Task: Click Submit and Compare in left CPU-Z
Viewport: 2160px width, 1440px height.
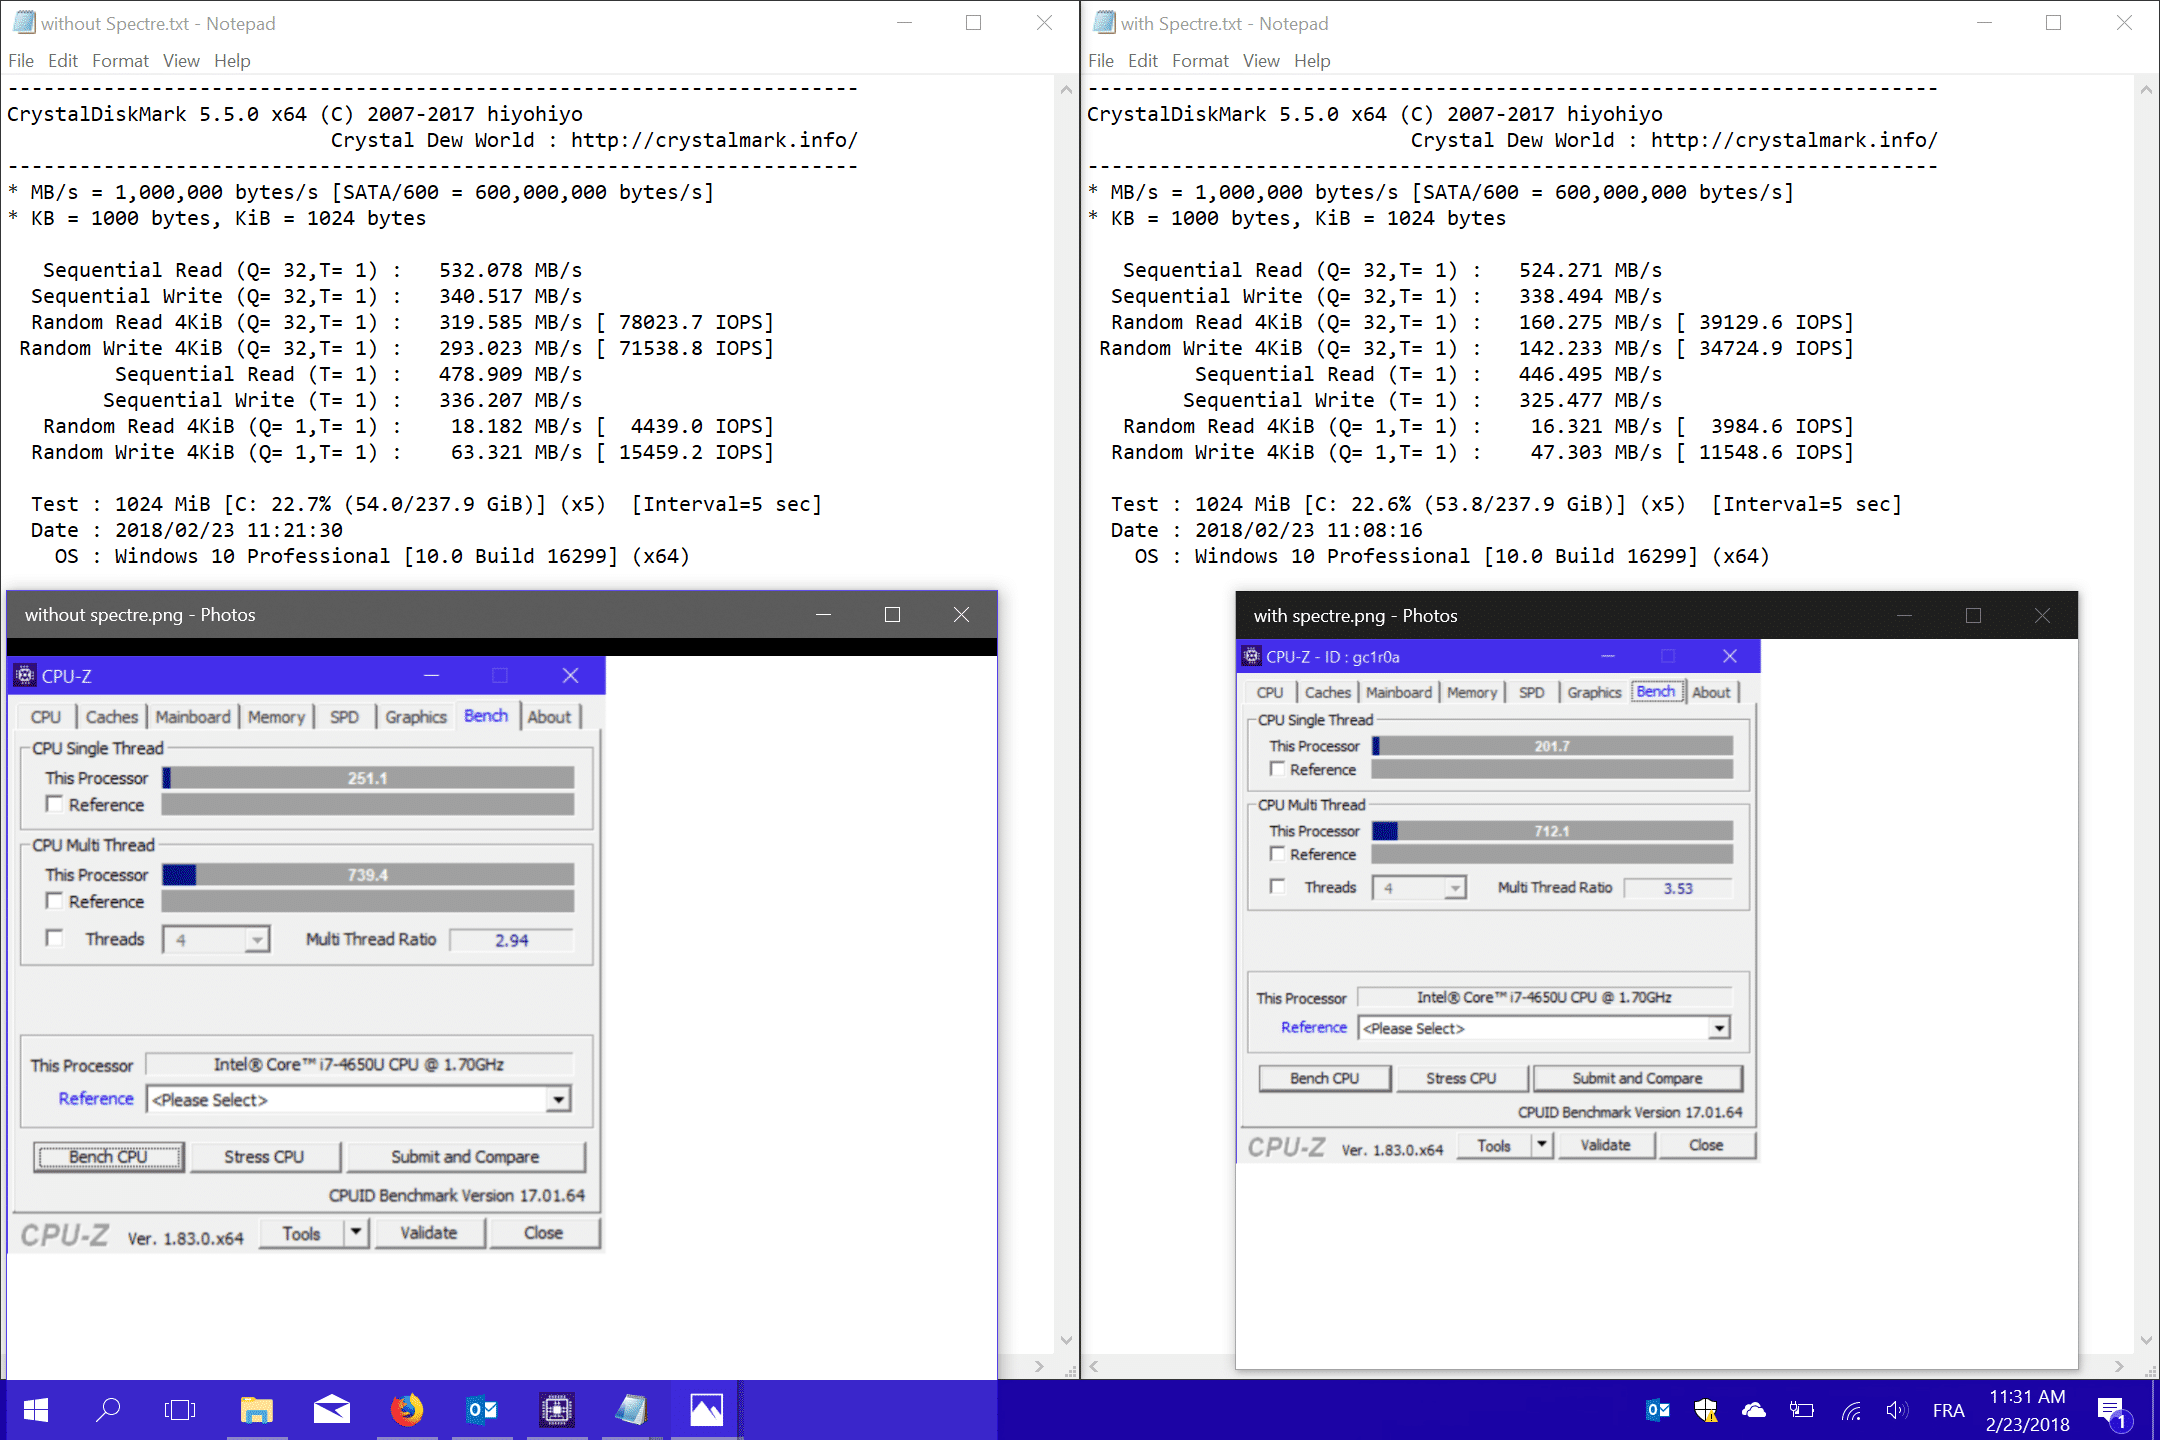Action: click(465, 1156)
